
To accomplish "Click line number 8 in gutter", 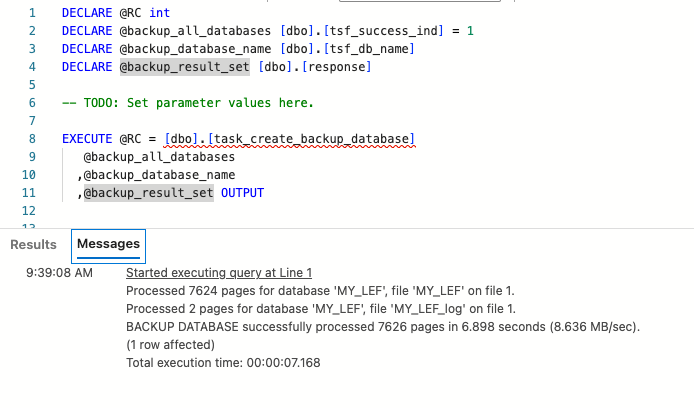I will coord(32,139).
